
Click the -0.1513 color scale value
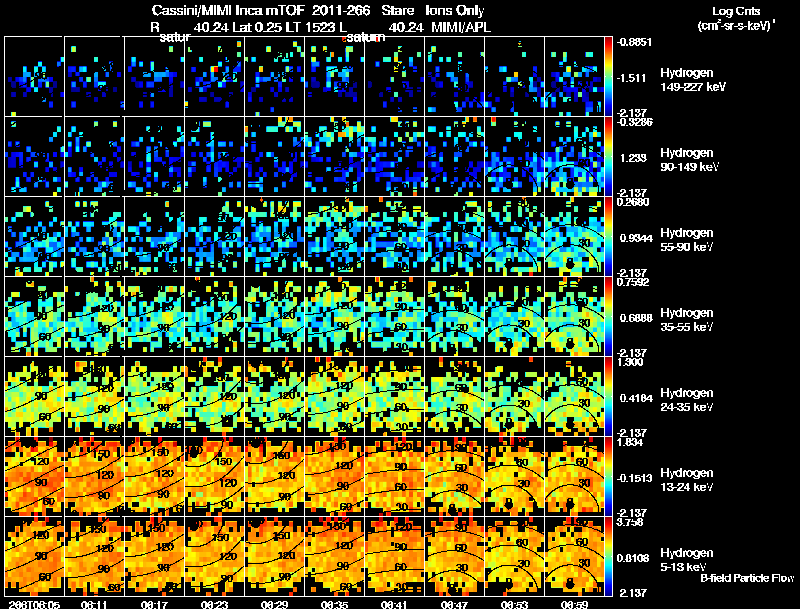tap(634, 478)
